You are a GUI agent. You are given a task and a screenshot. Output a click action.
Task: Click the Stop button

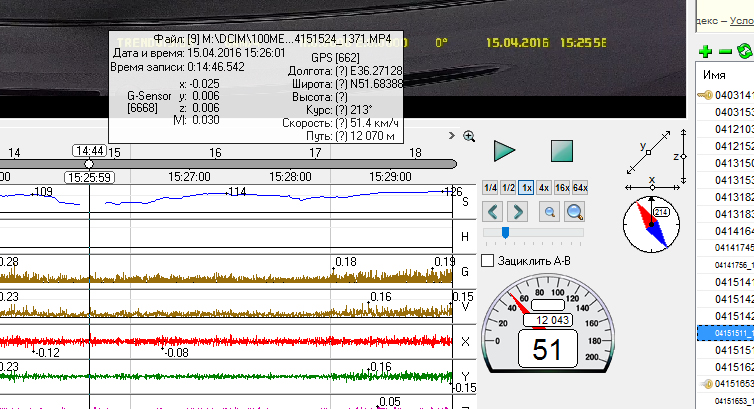(562, 151)
